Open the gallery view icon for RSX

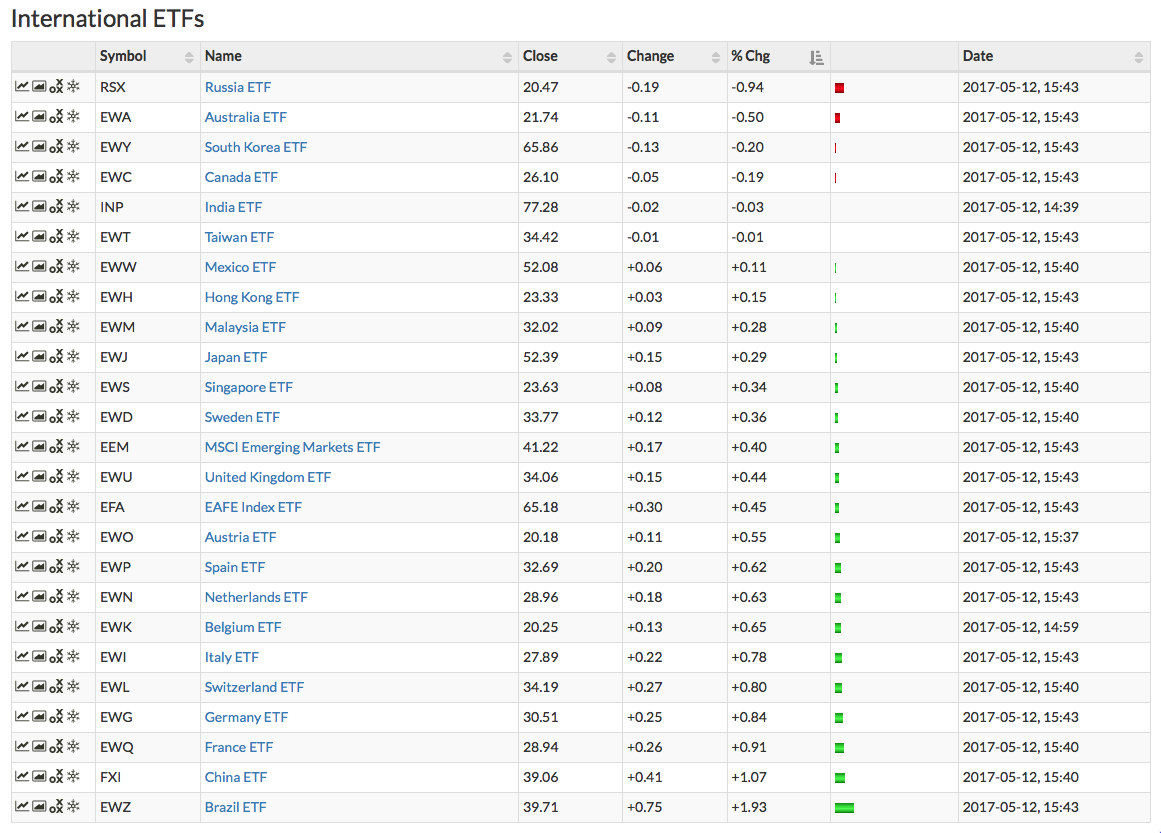39,87
